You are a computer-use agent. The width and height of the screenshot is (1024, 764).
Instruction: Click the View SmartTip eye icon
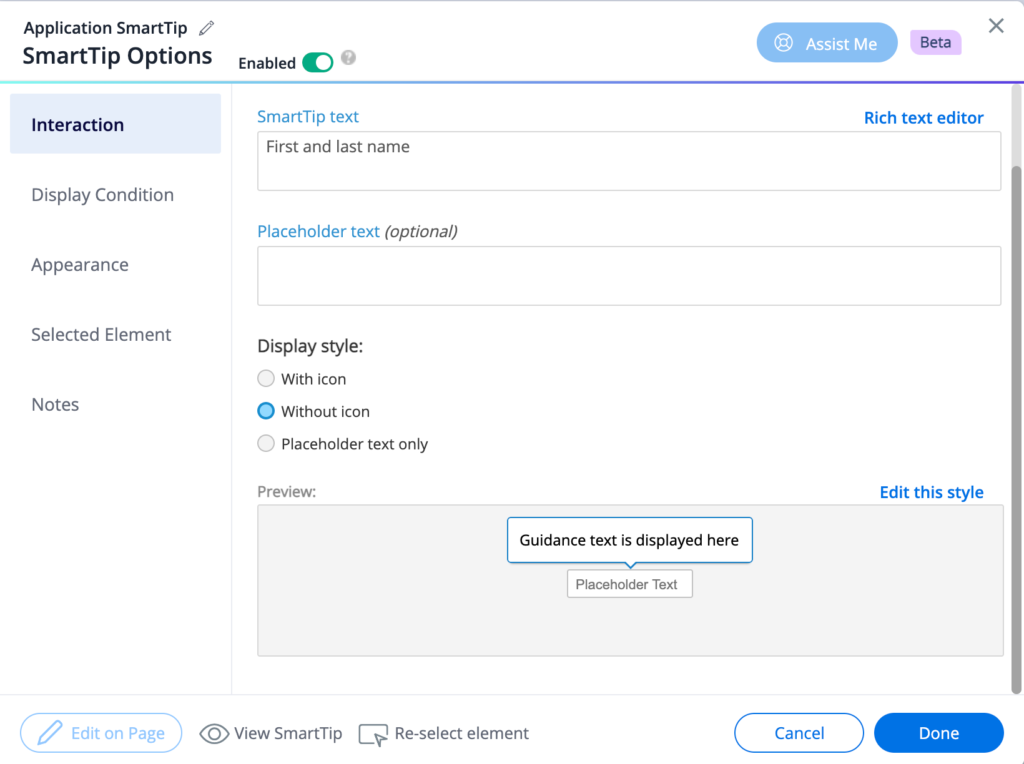coord(214,733)
